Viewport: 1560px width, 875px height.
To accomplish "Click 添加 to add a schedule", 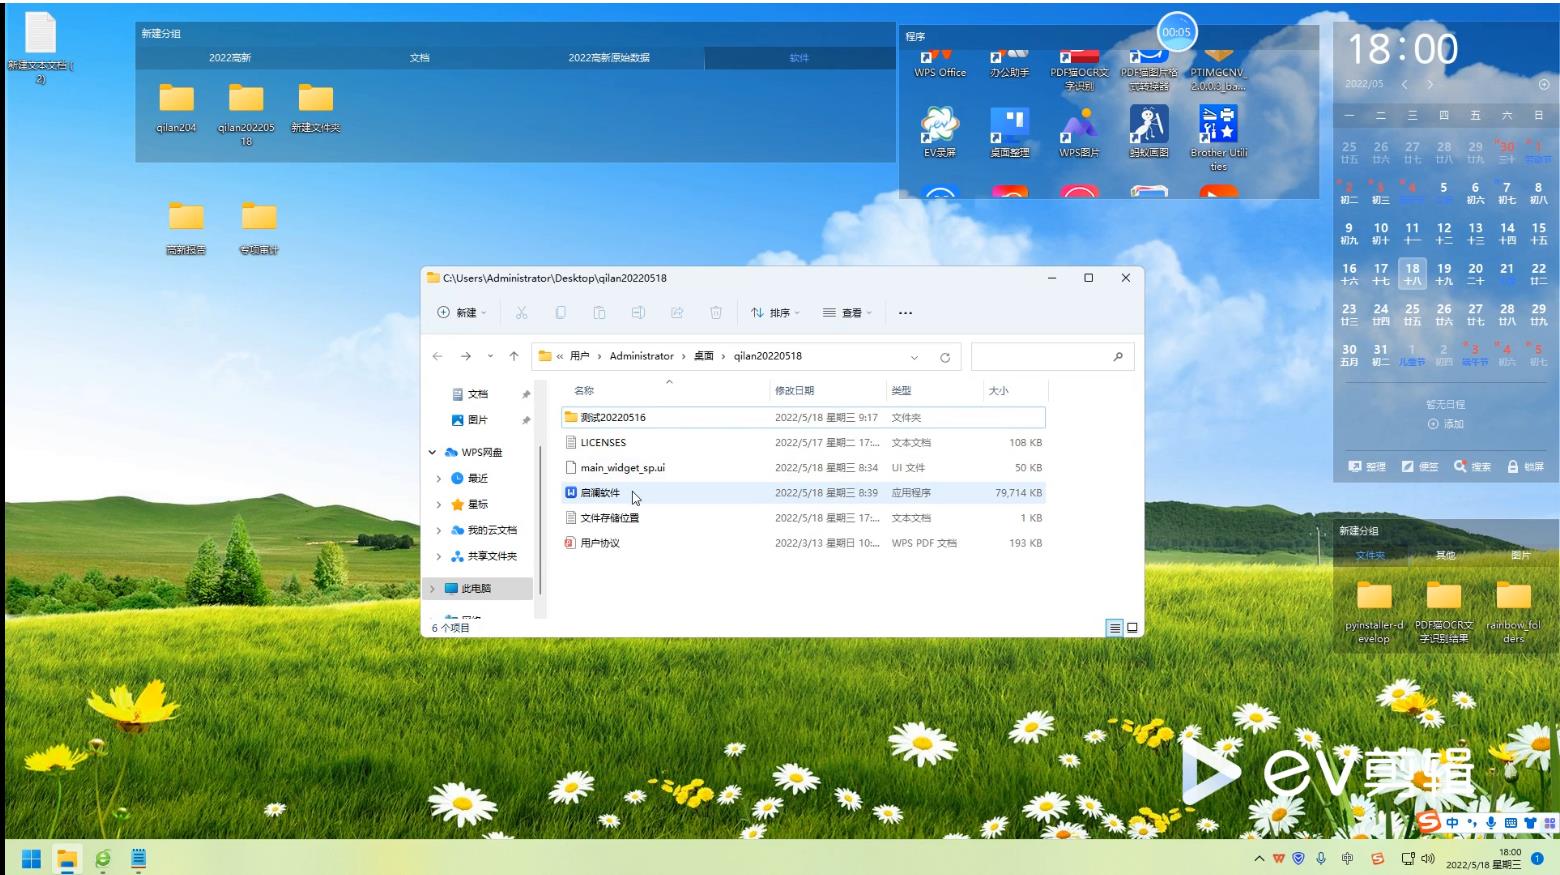I will pos(1446,424).
